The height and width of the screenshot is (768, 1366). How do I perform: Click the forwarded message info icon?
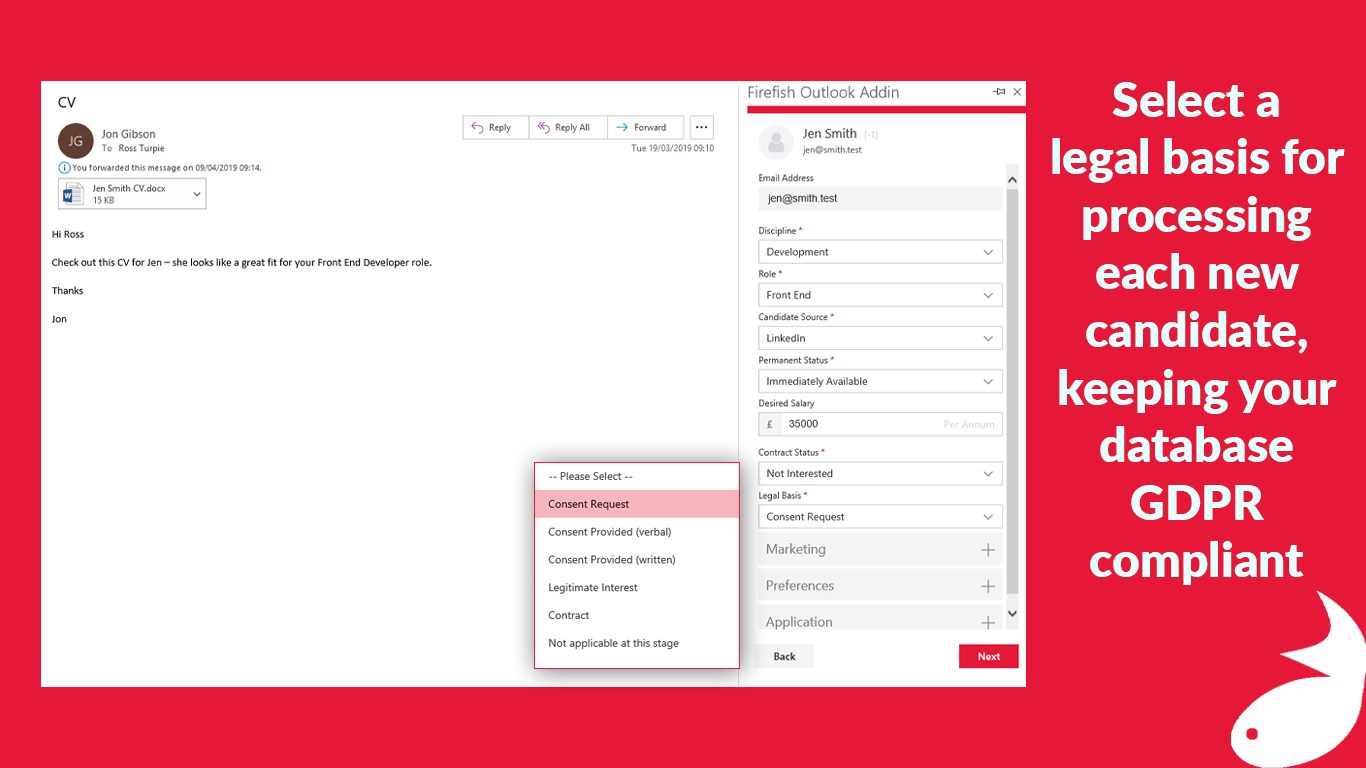pyautogui.click(x=64, y=168)
